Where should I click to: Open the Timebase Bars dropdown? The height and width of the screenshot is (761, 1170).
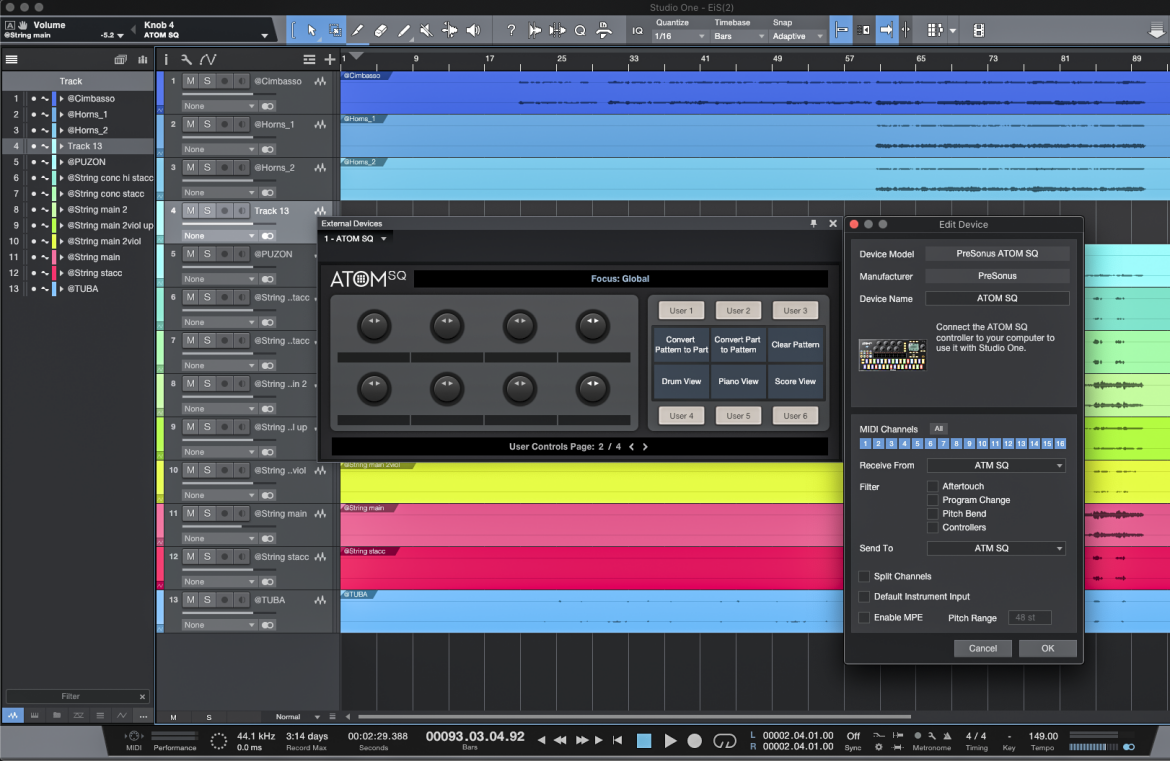point(739,37)
